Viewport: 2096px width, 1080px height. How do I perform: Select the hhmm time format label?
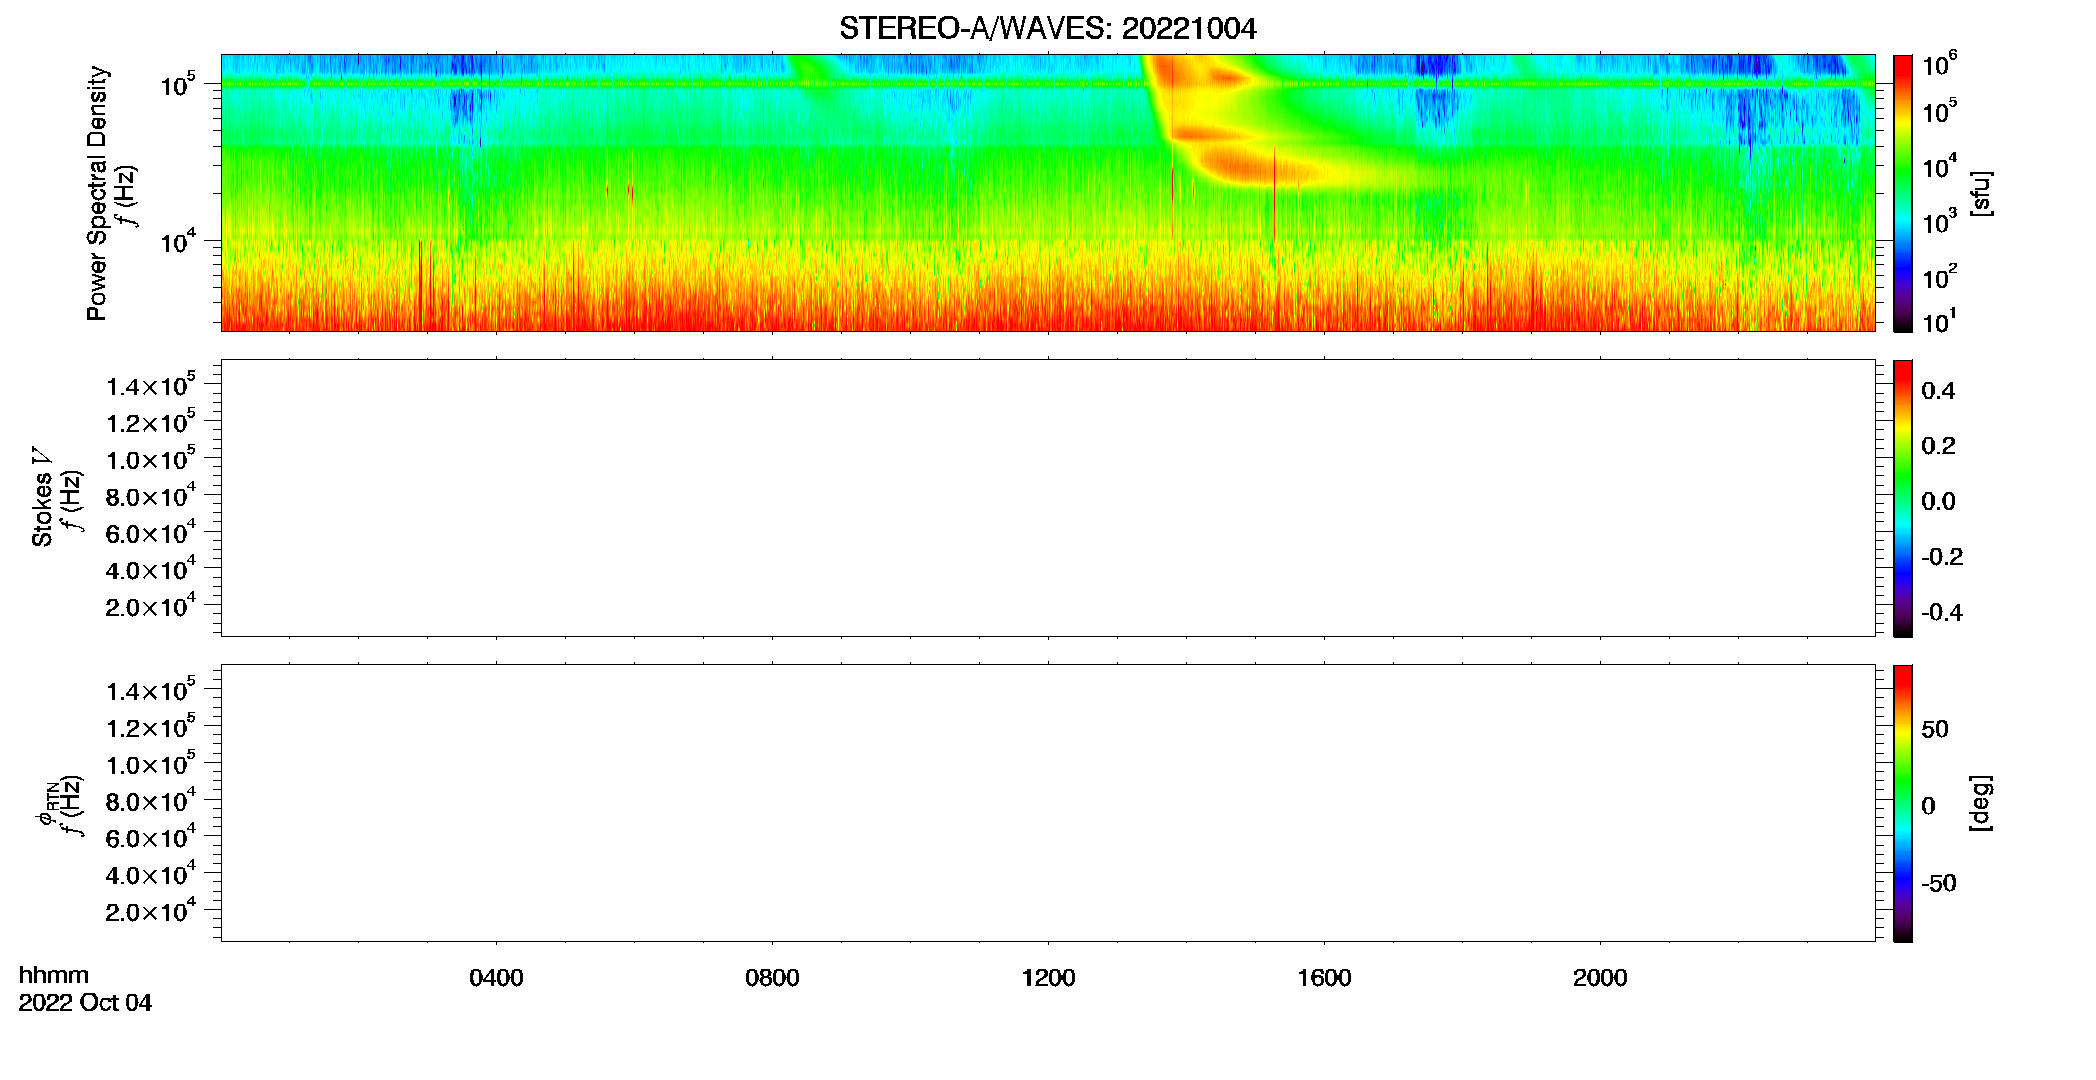coord(54,976)
